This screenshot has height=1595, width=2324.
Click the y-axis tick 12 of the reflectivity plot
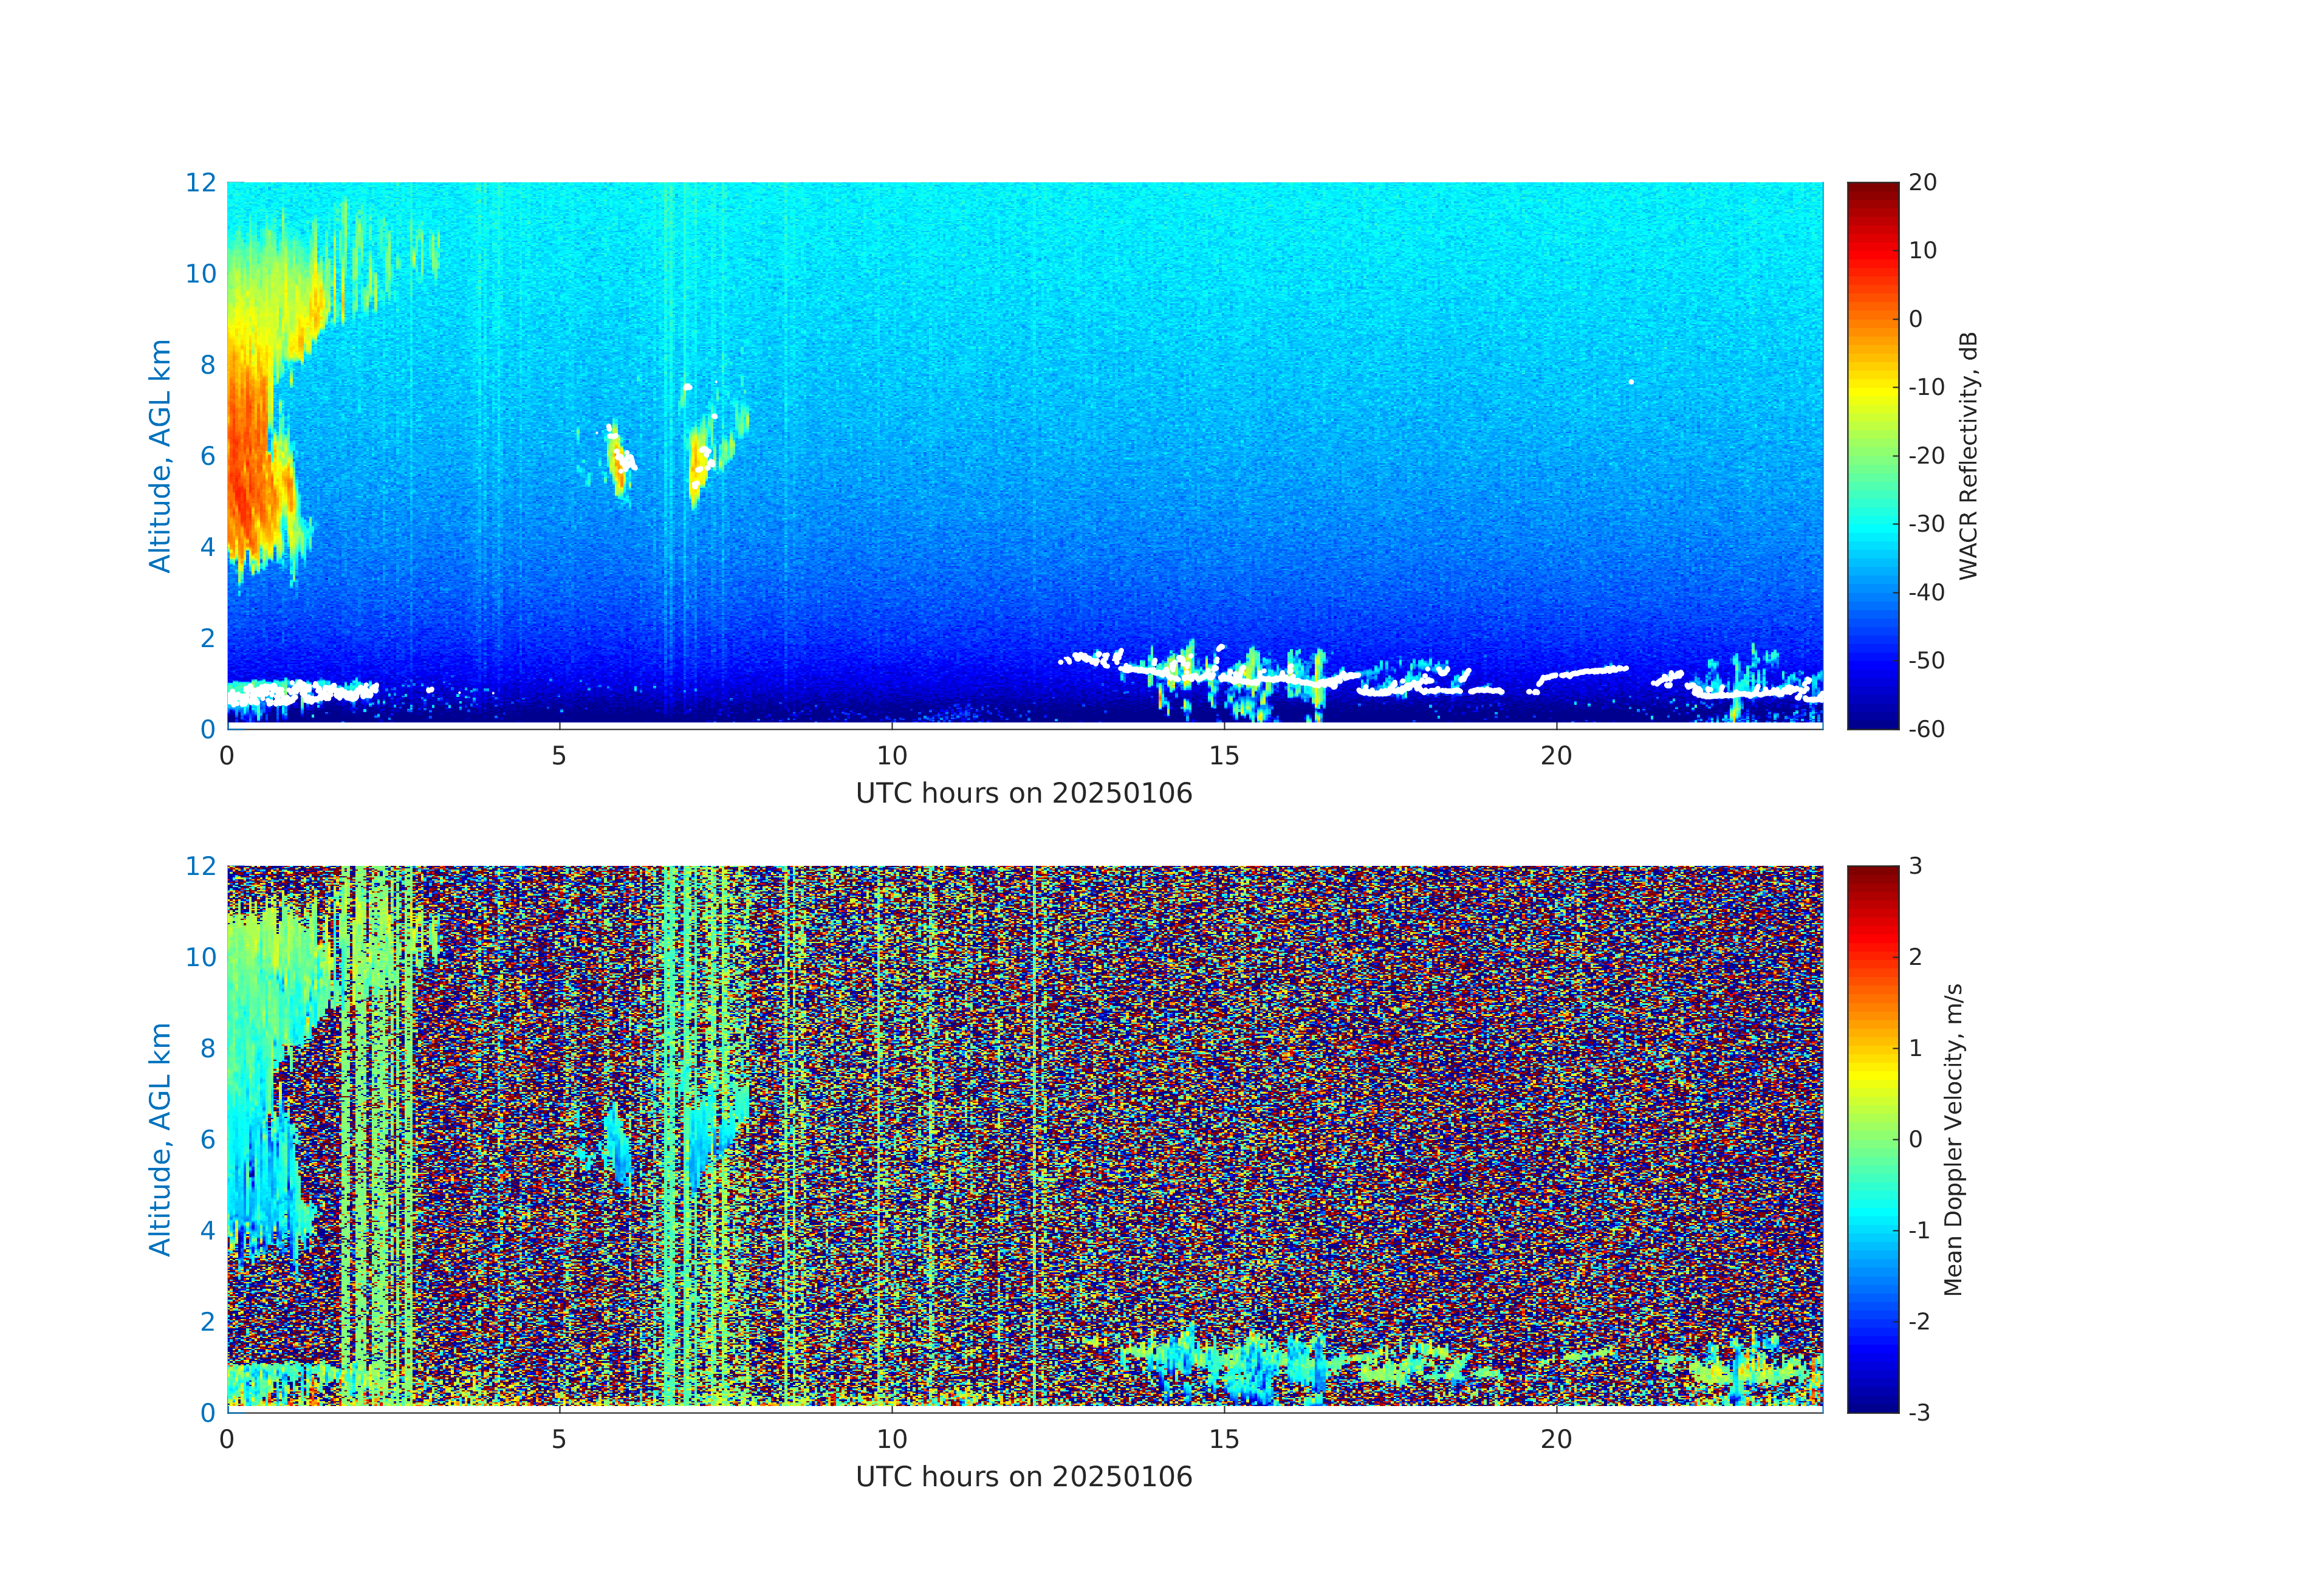click(200, 183)
